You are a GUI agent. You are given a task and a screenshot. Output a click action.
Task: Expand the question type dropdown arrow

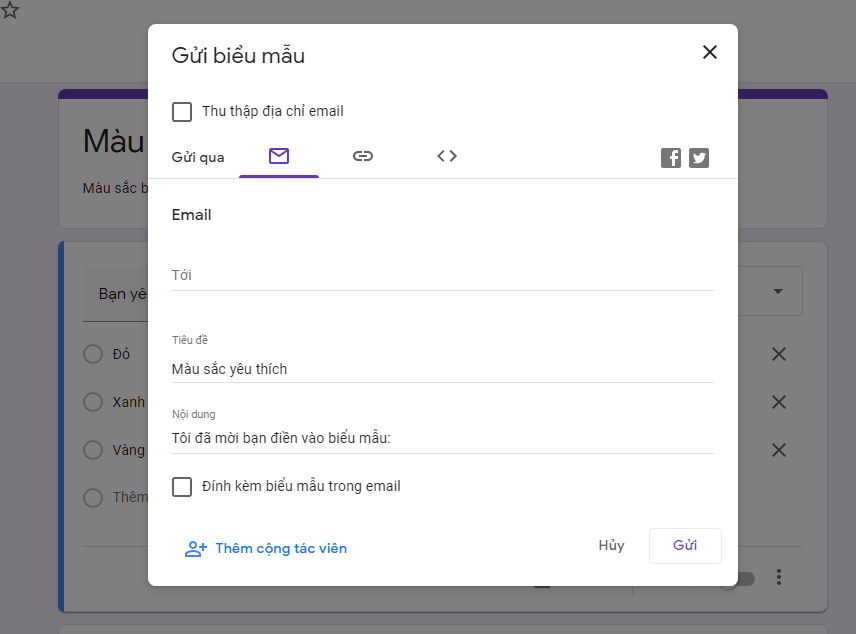777,292
